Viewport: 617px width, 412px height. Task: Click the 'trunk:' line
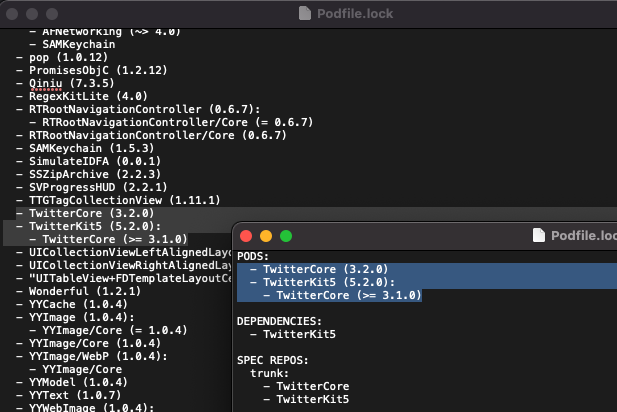270,373
